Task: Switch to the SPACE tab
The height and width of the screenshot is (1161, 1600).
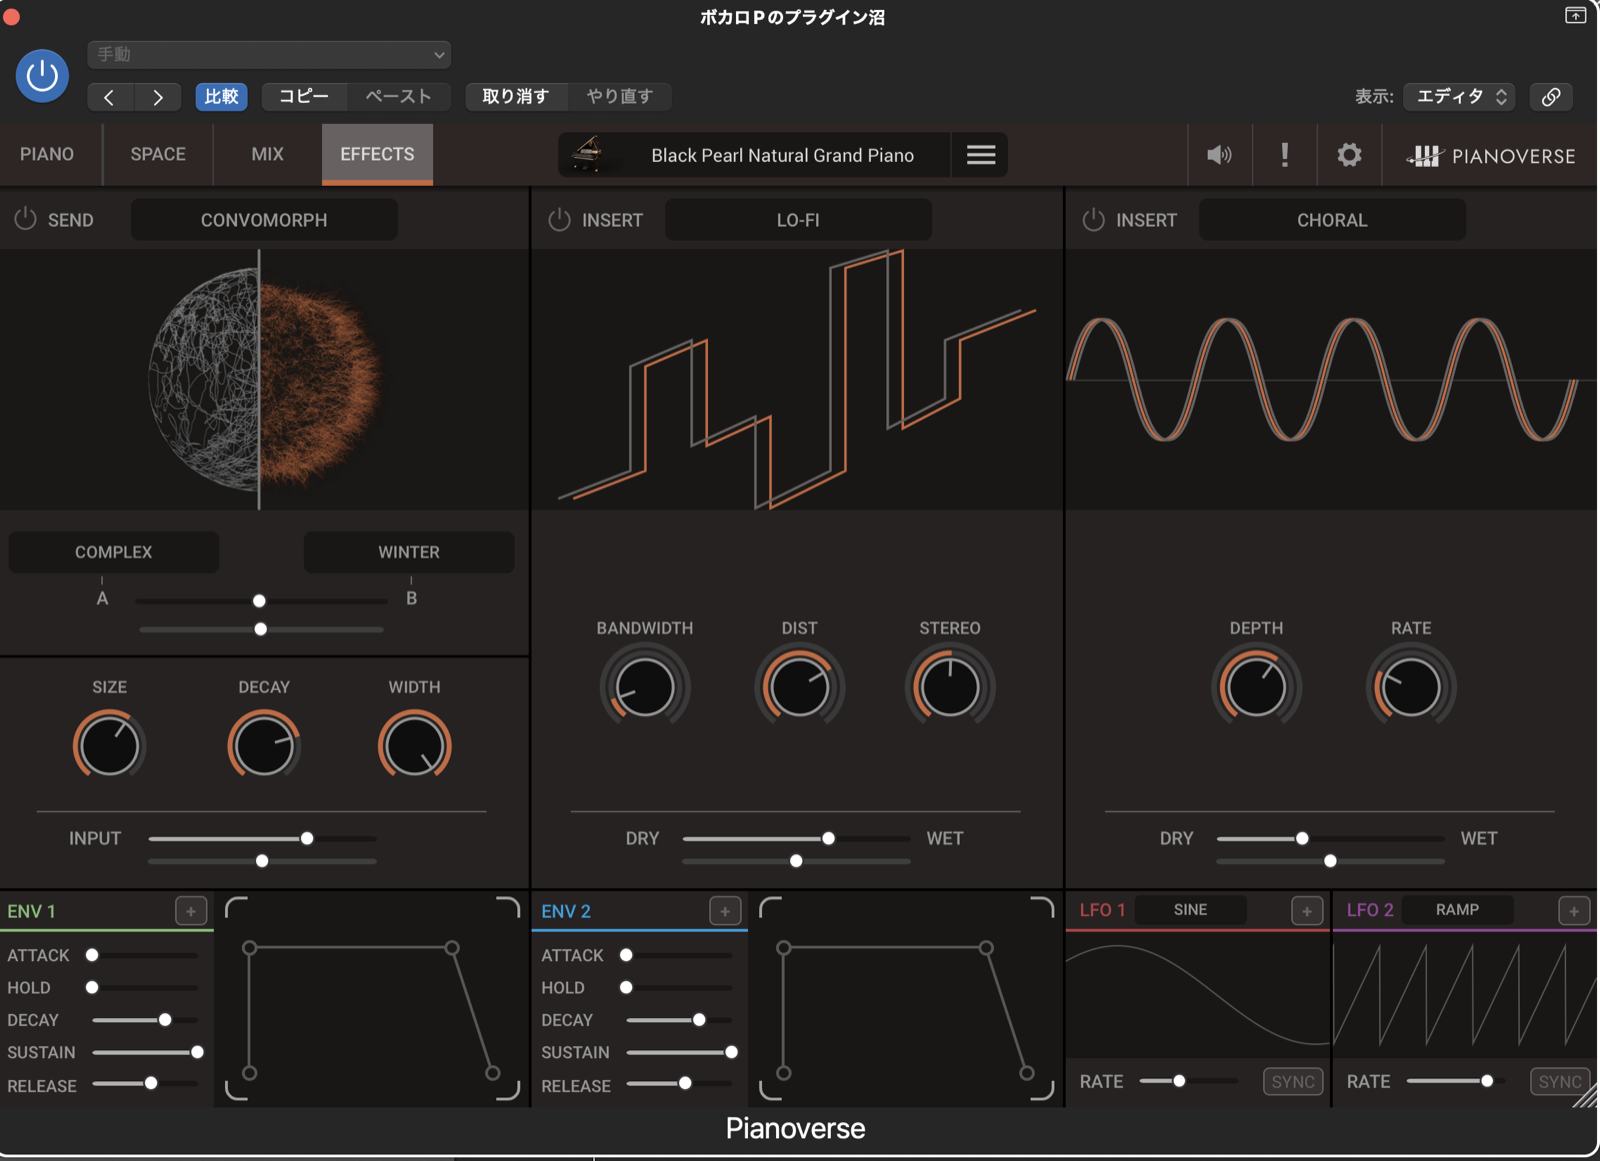Action: click(158, 155)
